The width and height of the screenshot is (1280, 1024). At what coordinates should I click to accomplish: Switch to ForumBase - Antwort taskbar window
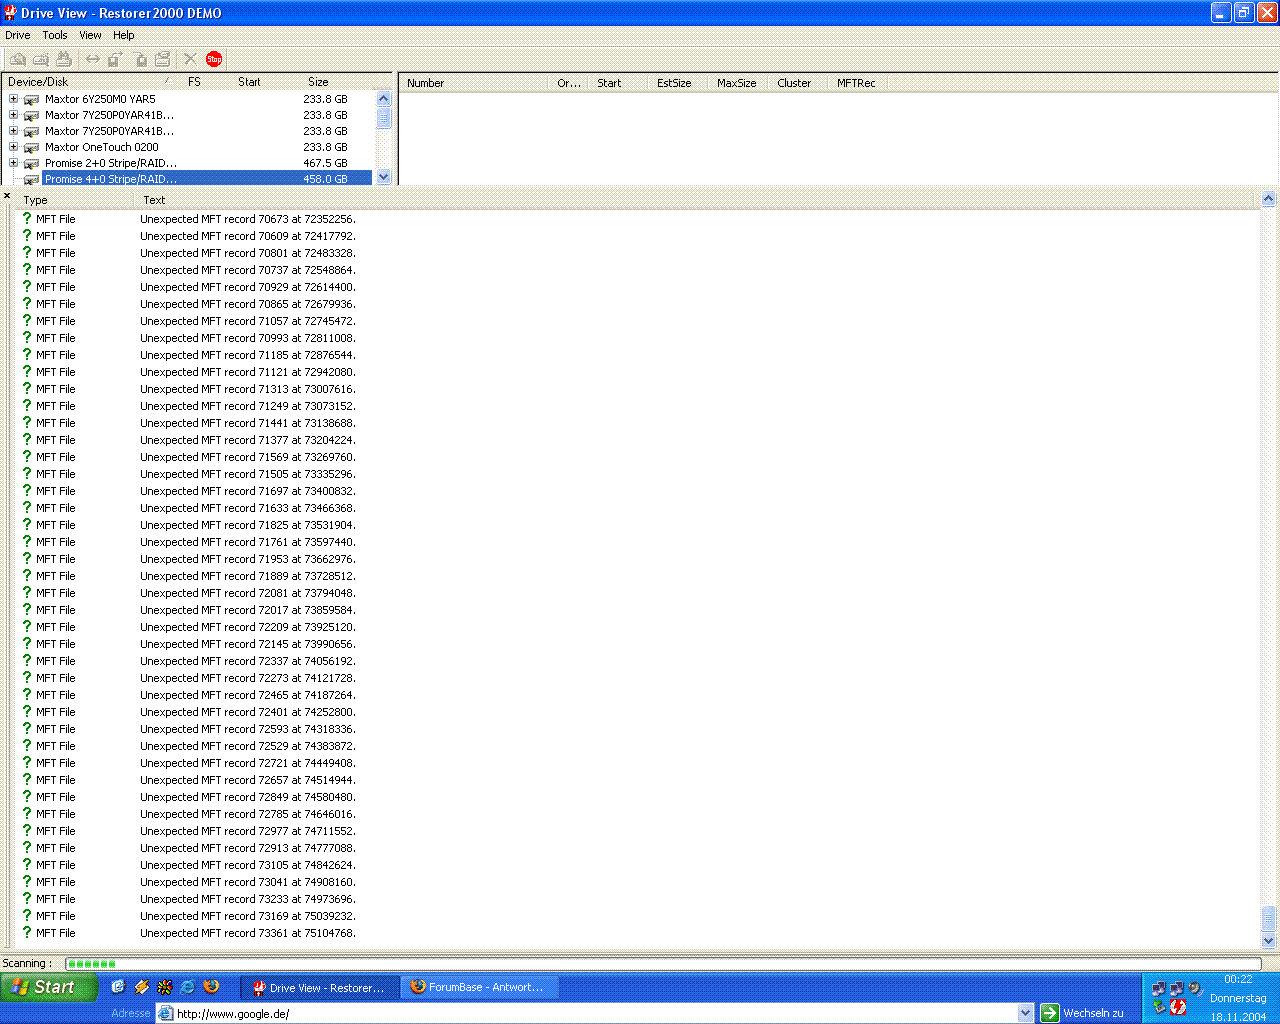480,987
